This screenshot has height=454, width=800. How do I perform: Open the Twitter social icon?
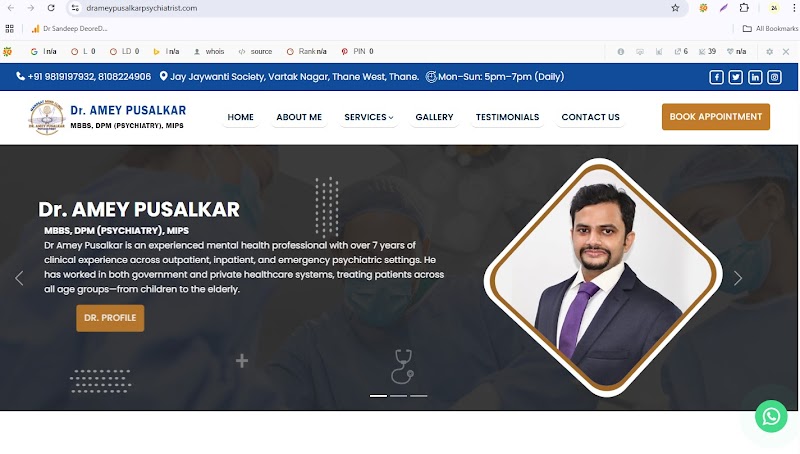[x=735, y=77]
